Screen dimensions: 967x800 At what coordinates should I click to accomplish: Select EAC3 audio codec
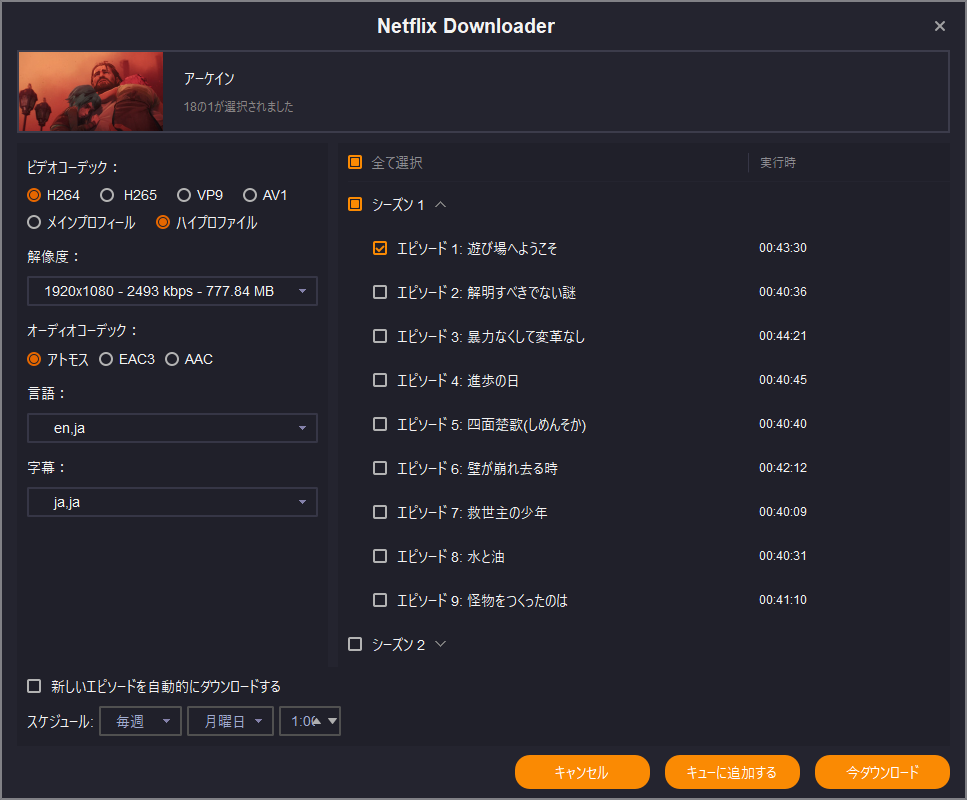click(106, 359)
